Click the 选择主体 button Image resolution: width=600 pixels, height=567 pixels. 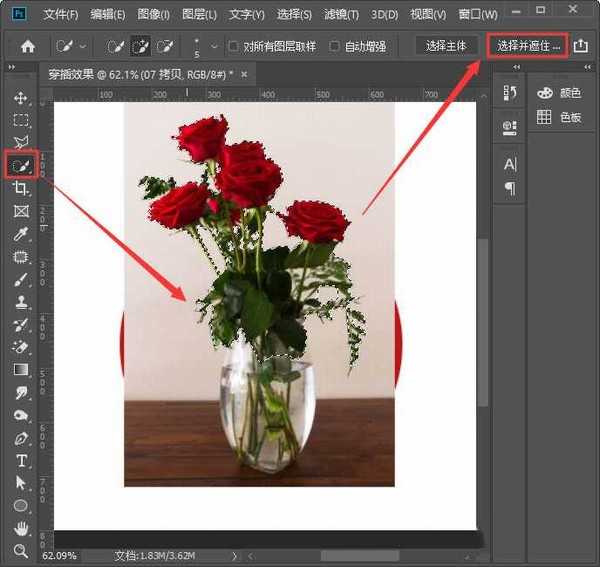[446, 46]
